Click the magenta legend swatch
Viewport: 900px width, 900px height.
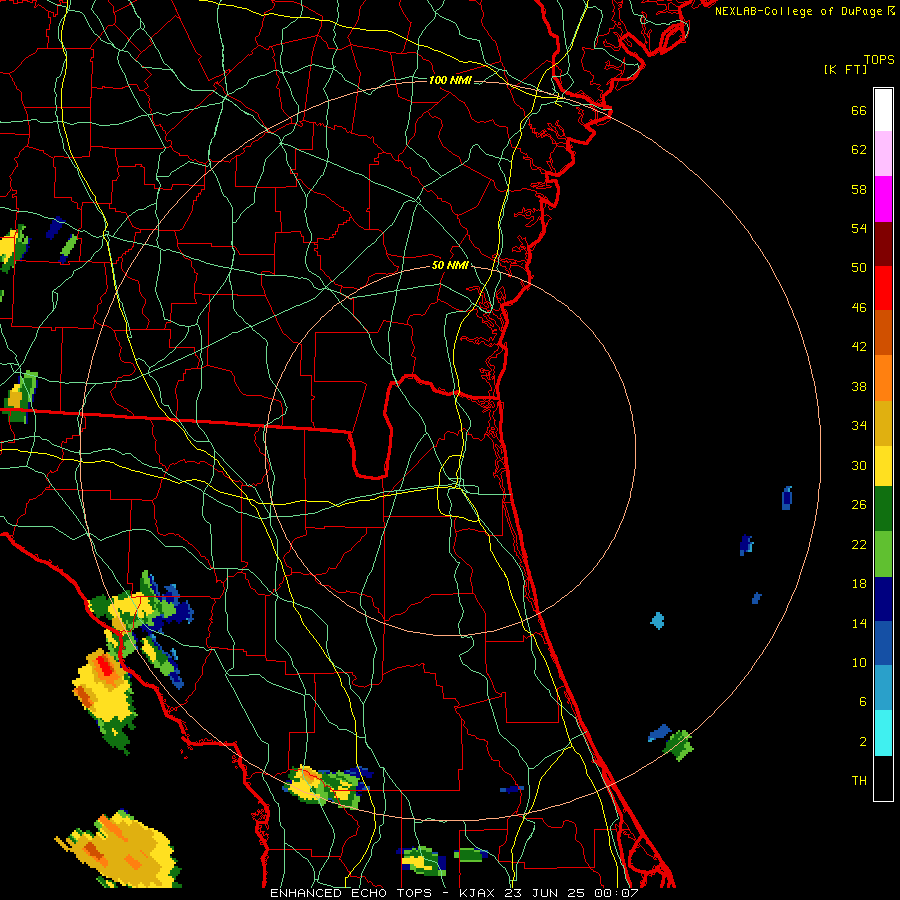coord(883,199)
